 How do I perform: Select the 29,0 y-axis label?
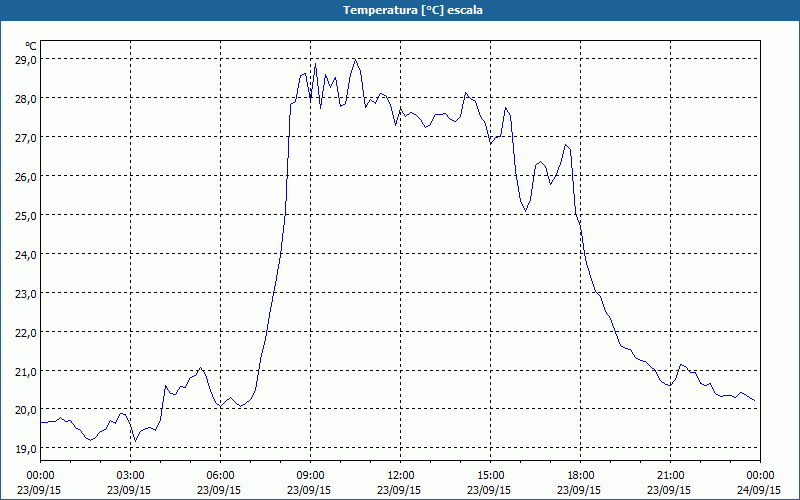click(27, 60)
